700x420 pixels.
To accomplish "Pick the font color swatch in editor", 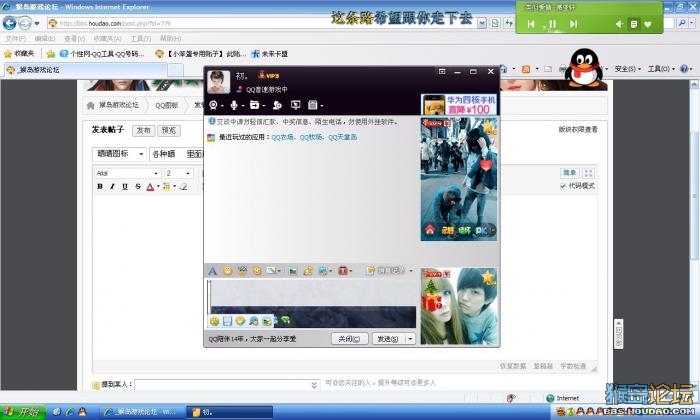I will pyautogui.click(x=151, y=187).
